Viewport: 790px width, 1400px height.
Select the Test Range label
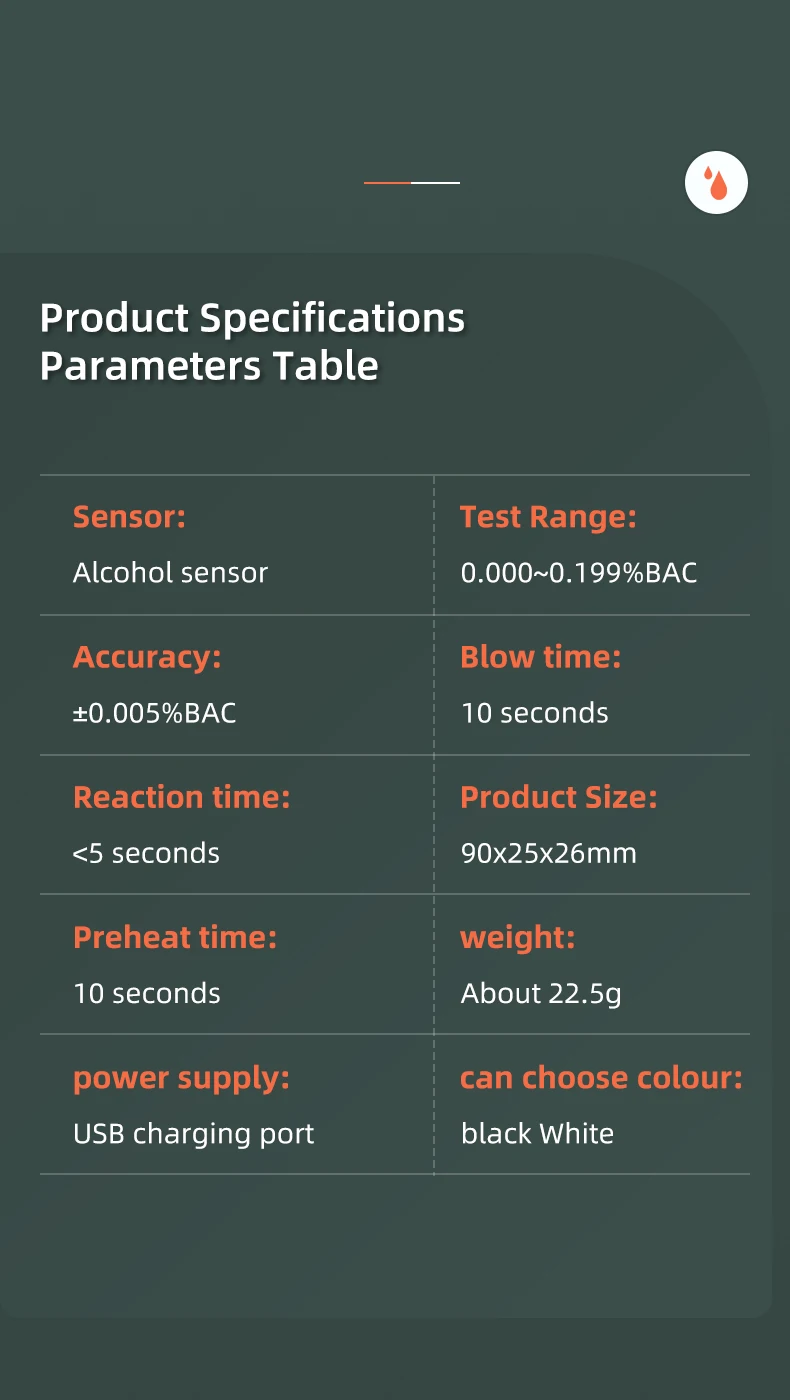click(548, 517)
